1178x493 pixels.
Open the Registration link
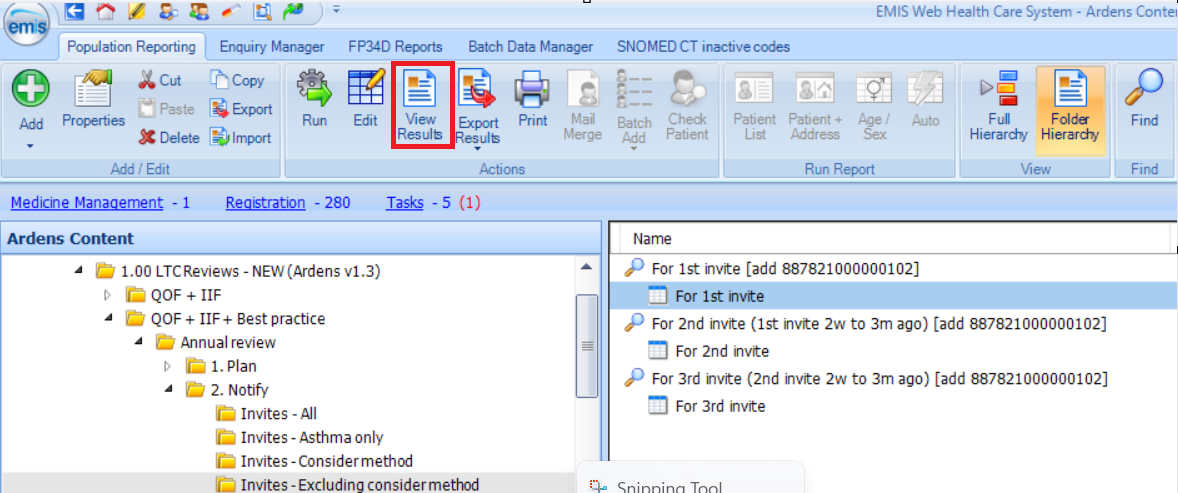pyautogui.click(x=265, y=202)
